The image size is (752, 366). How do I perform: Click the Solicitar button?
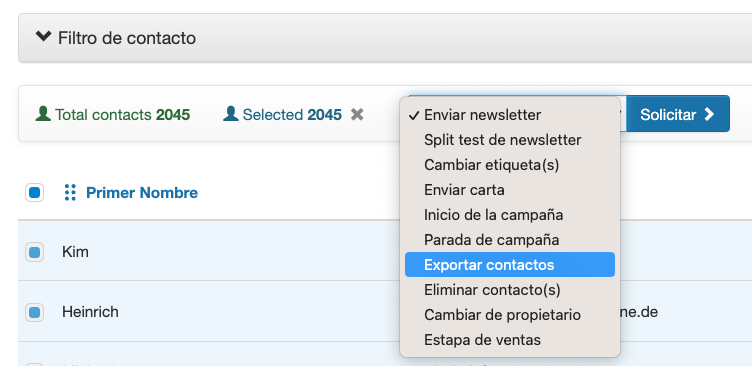[678, 114]
